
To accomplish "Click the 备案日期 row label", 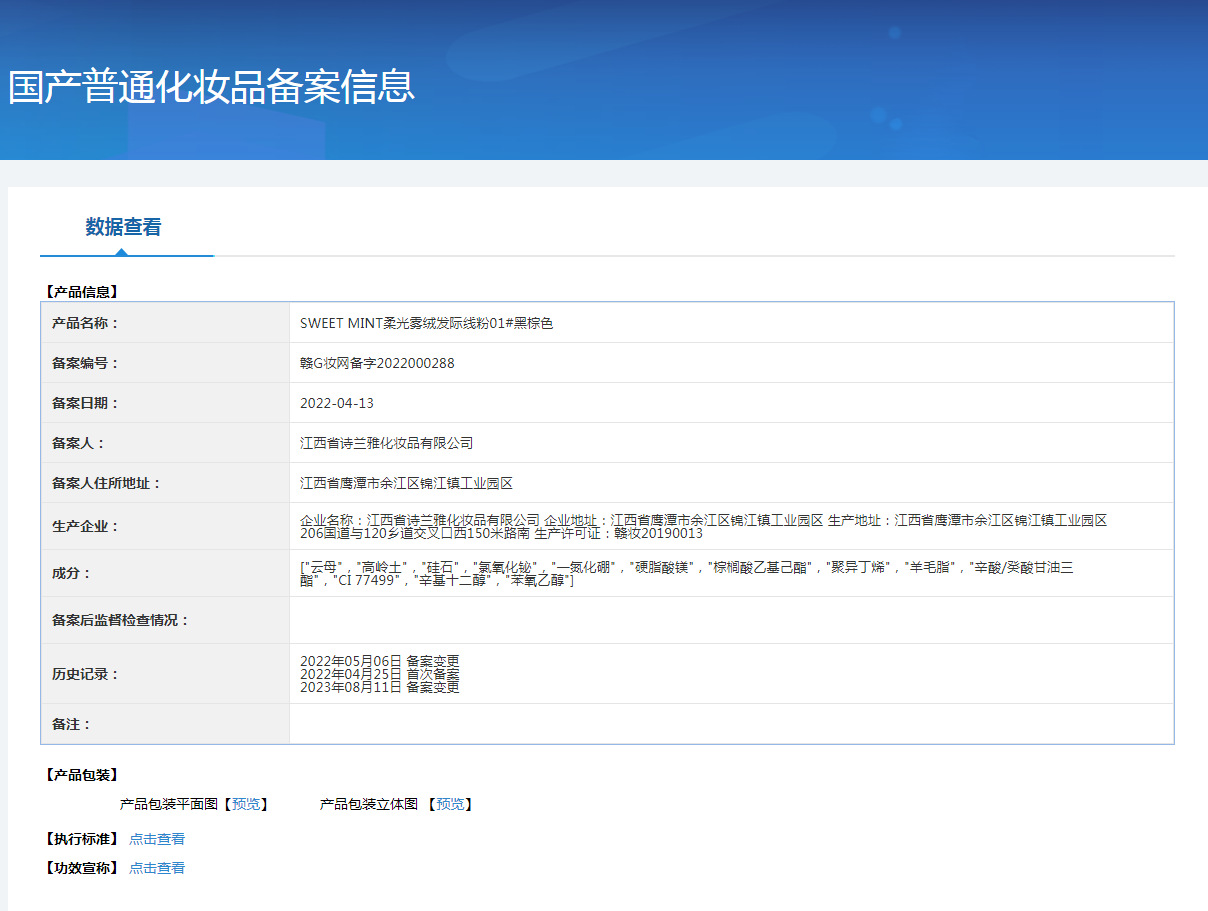I will pos(85,403).
